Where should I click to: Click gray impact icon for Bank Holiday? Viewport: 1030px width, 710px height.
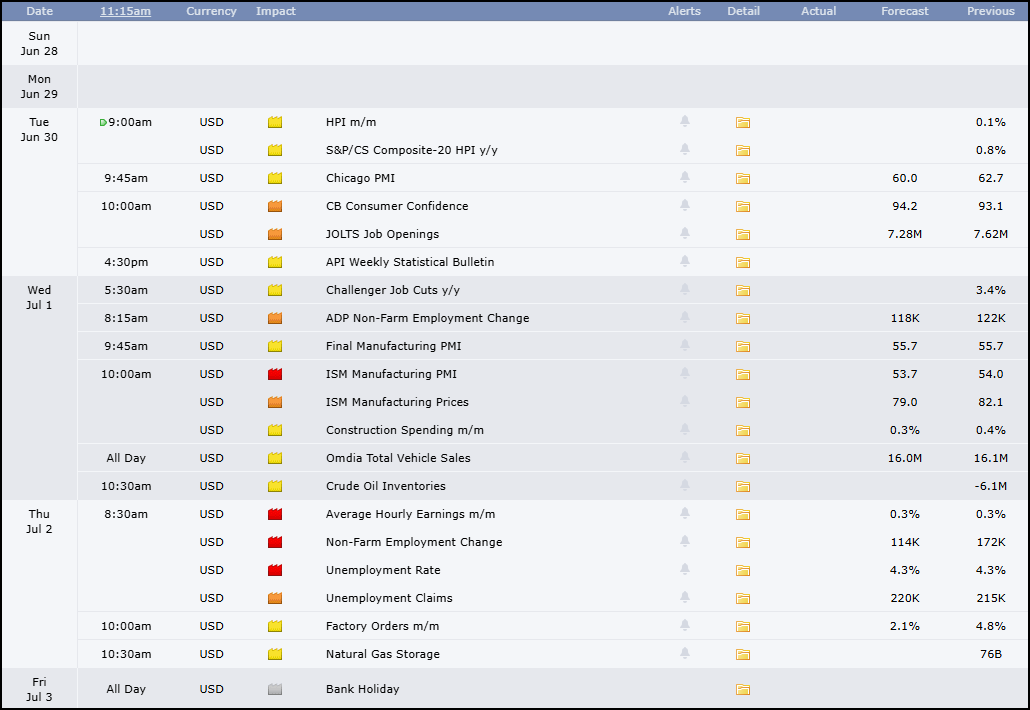275,689
